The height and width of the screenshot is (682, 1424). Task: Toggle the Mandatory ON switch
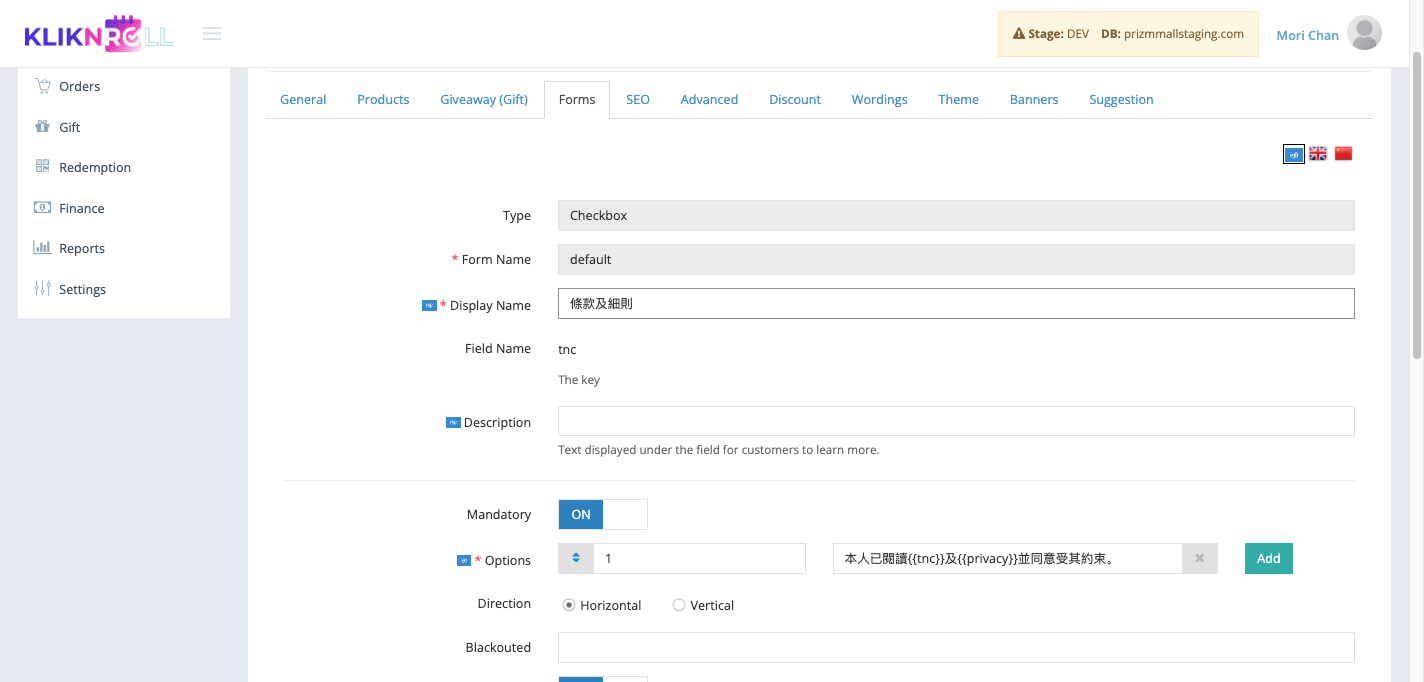pyautogui.click(x=603, y=514)
